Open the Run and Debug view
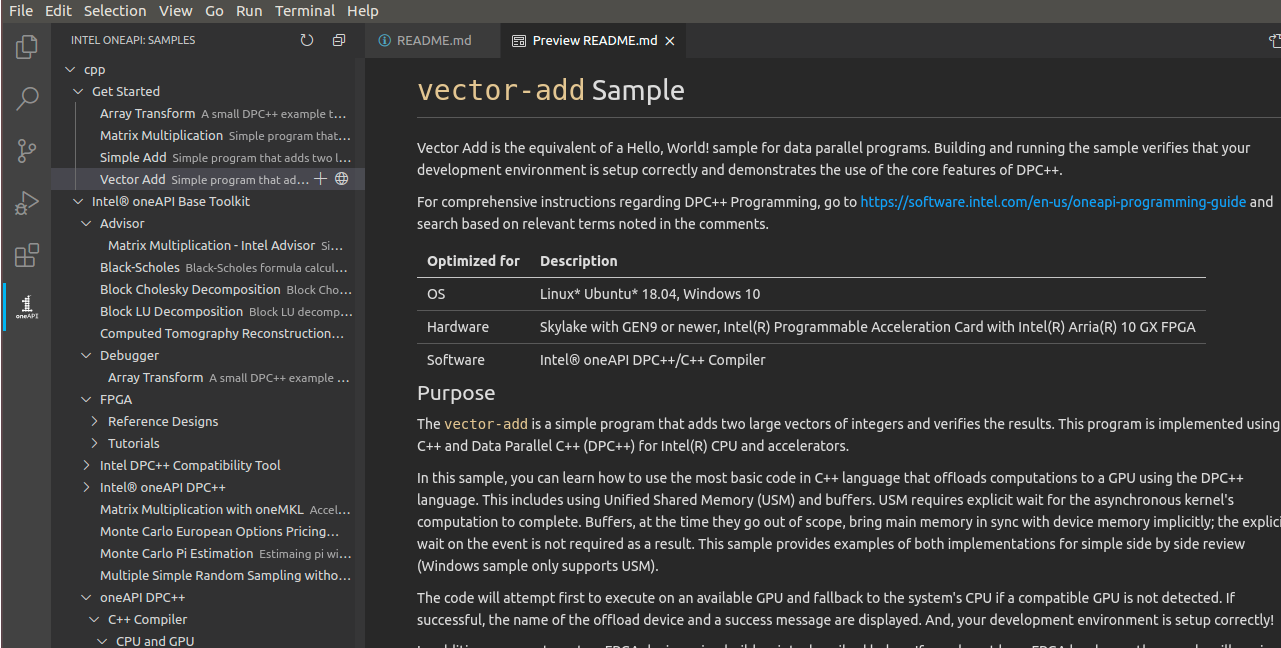 tap(27, 203)
